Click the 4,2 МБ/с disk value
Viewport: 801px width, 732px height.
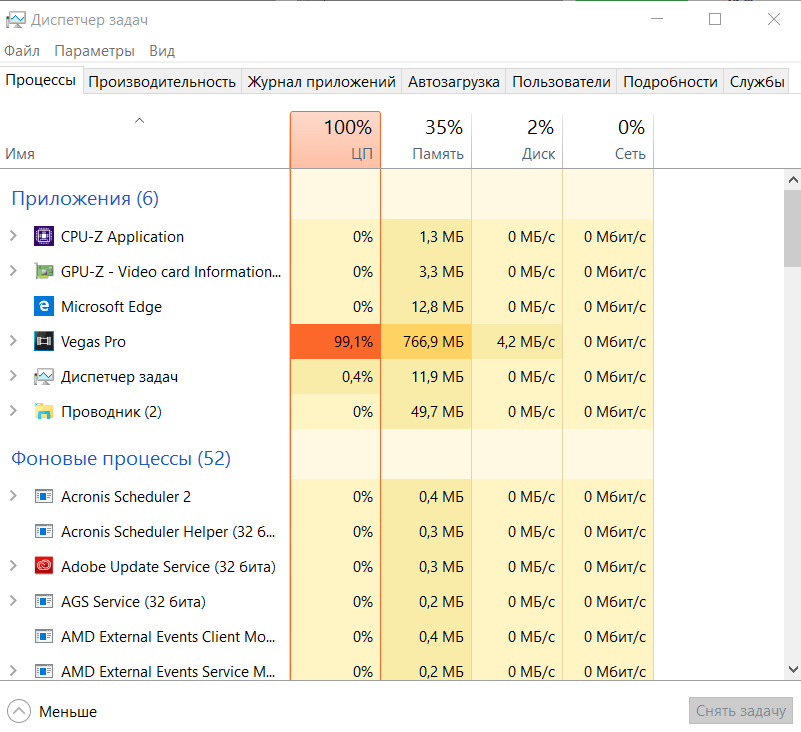526,342
